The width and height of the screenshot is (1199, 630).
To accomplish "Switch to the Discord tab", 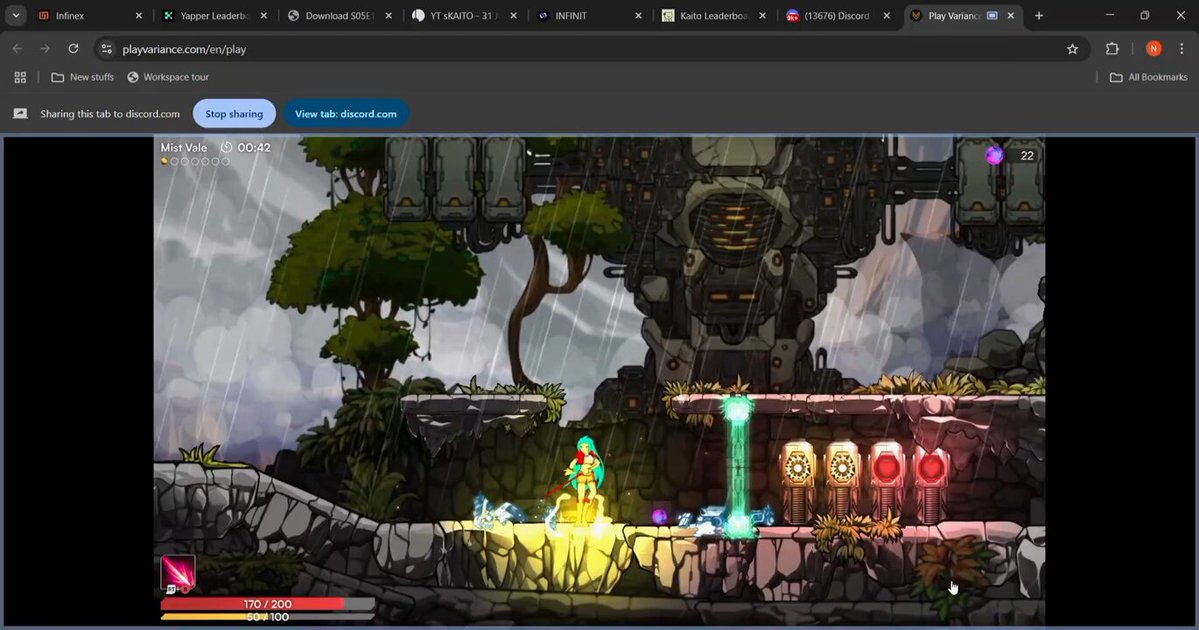I will tap(838, 15).
